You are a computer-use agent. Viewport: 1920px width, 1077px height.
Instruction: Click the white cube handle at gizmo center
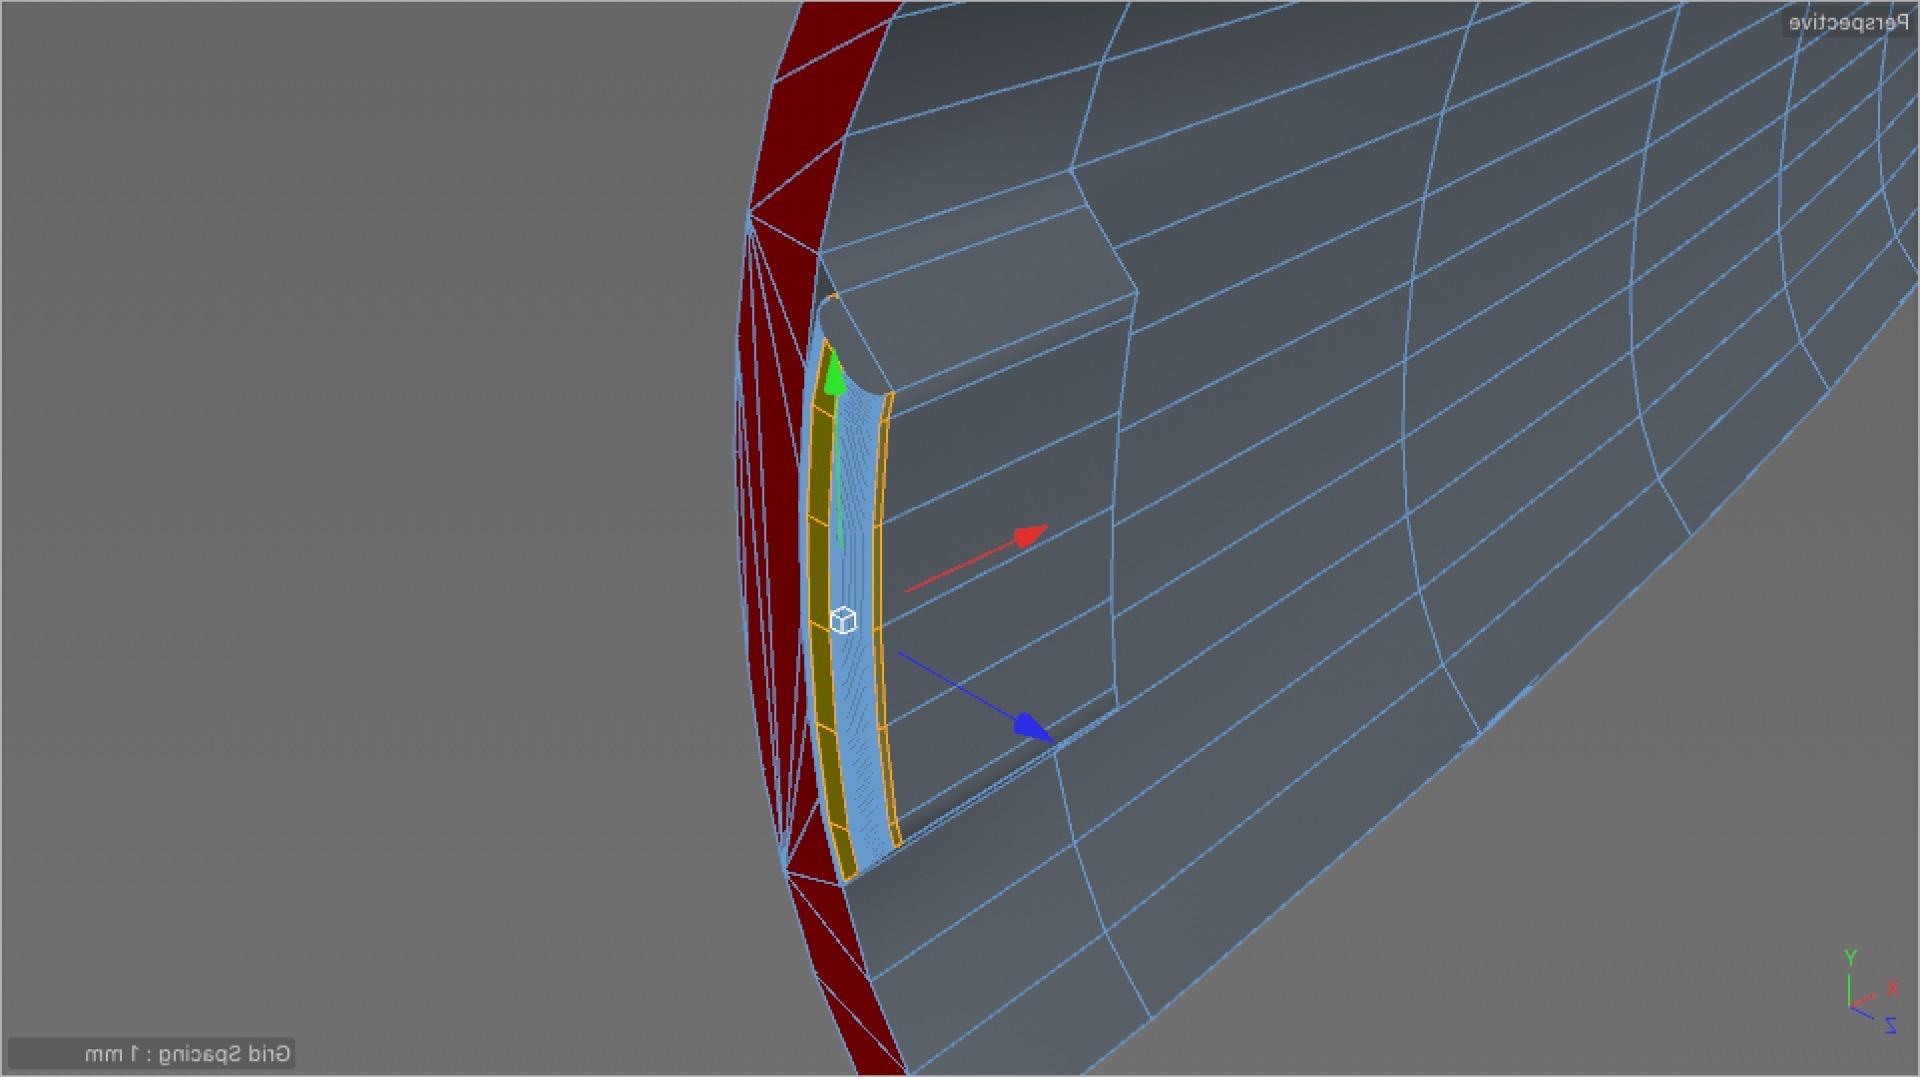[843, 620]
